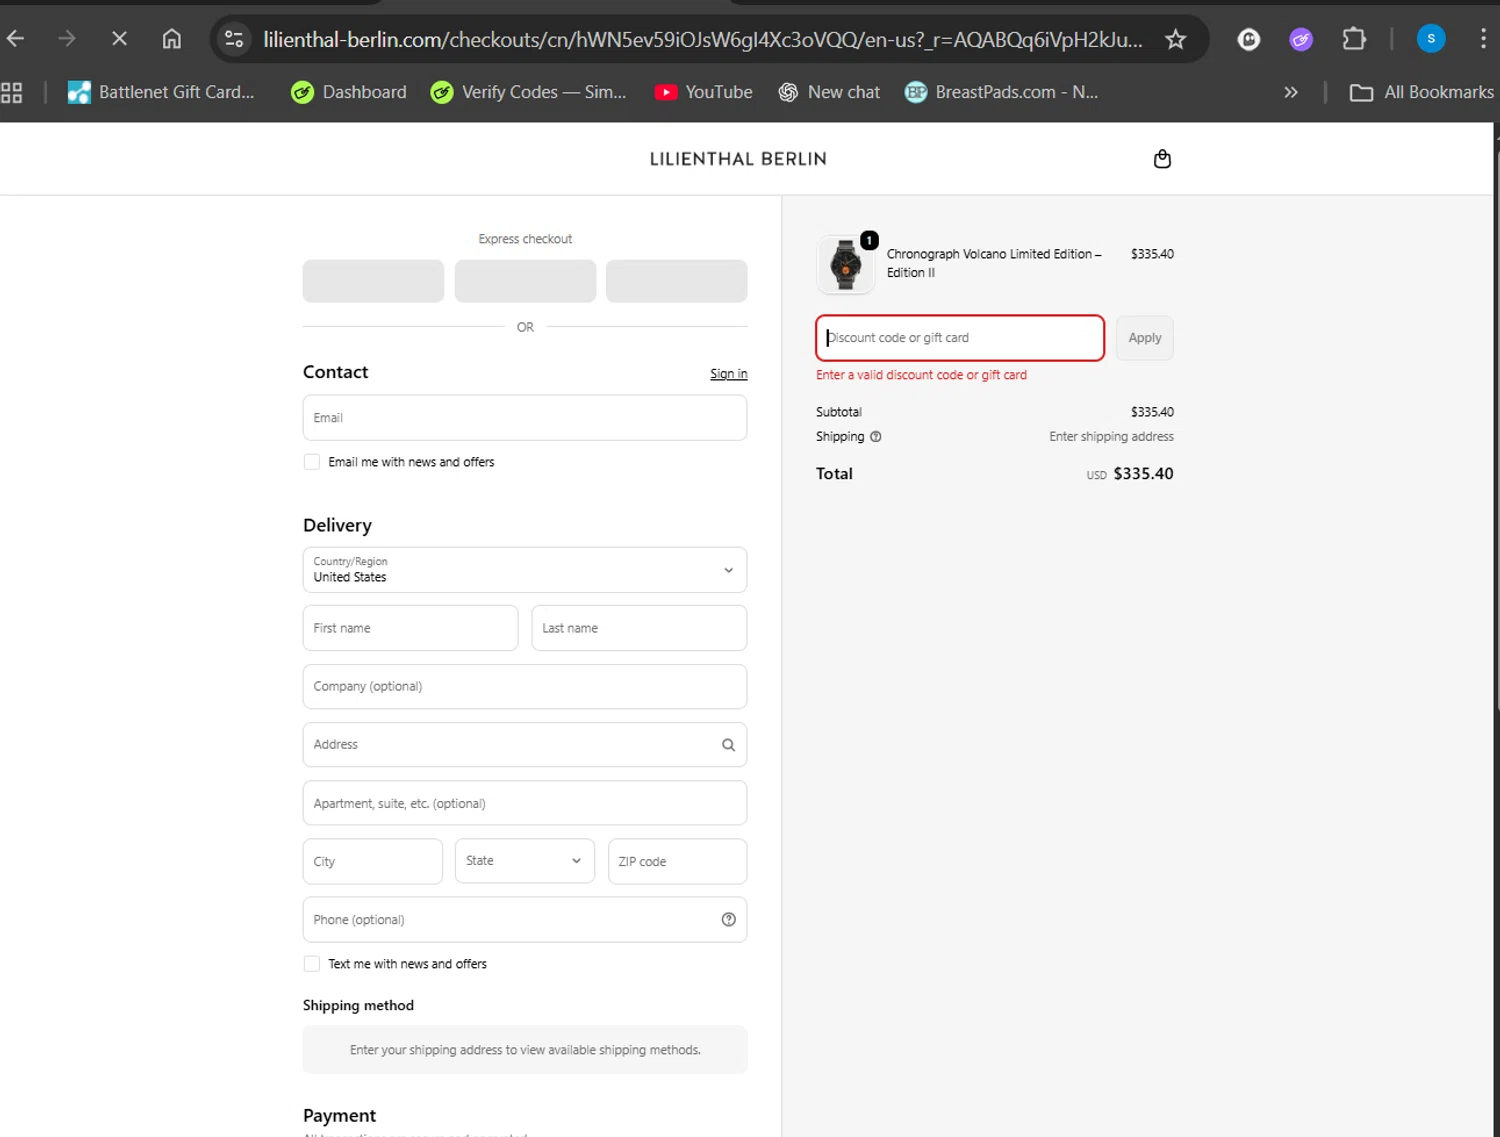Focus the First name field
This screenshot has height=1137, width=1500.
[410, 628]
